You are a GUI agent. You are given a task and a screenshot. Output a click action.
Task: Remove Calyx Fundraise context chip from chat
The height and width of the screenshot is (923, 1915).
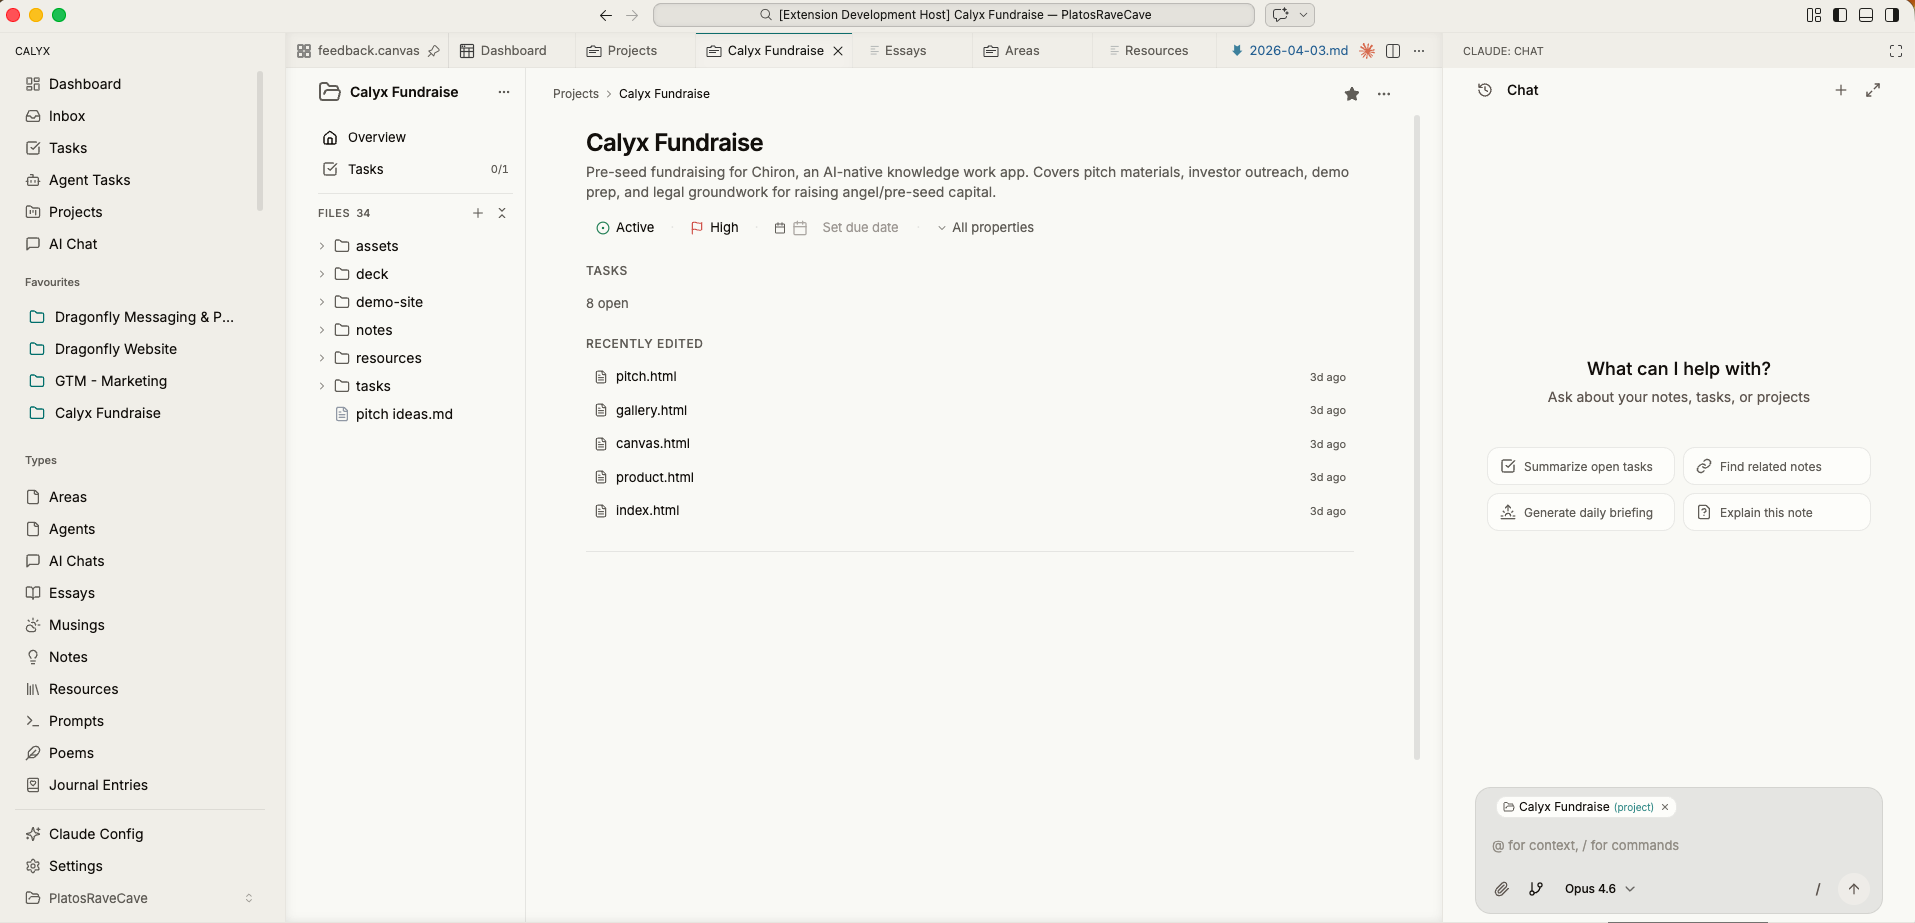(1665, 807)
